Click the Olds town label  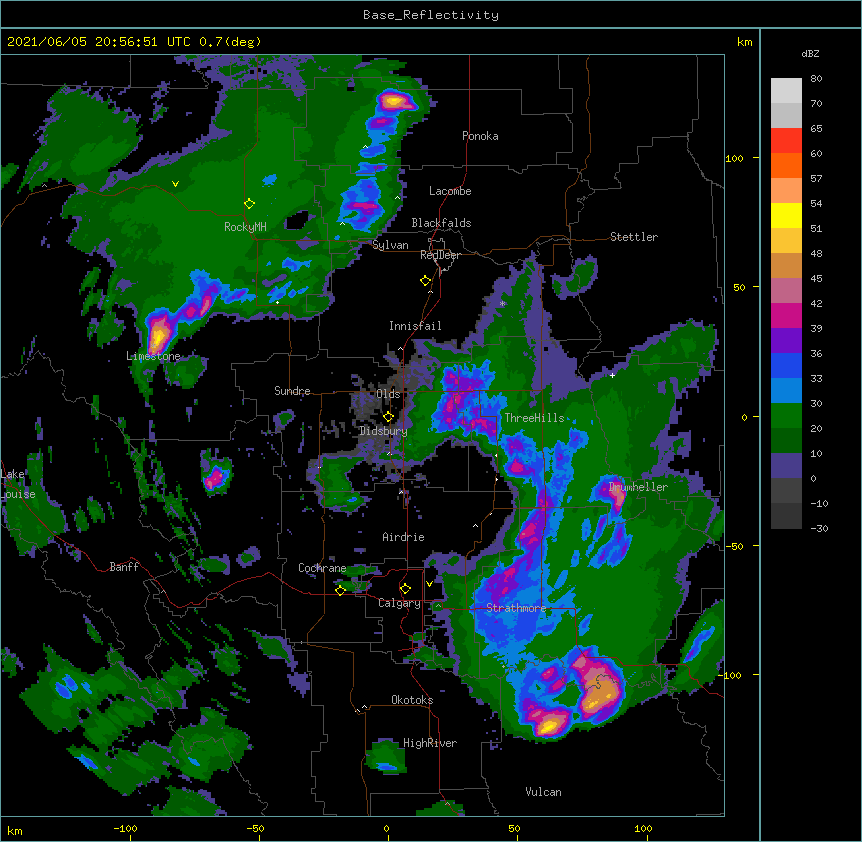388,394
